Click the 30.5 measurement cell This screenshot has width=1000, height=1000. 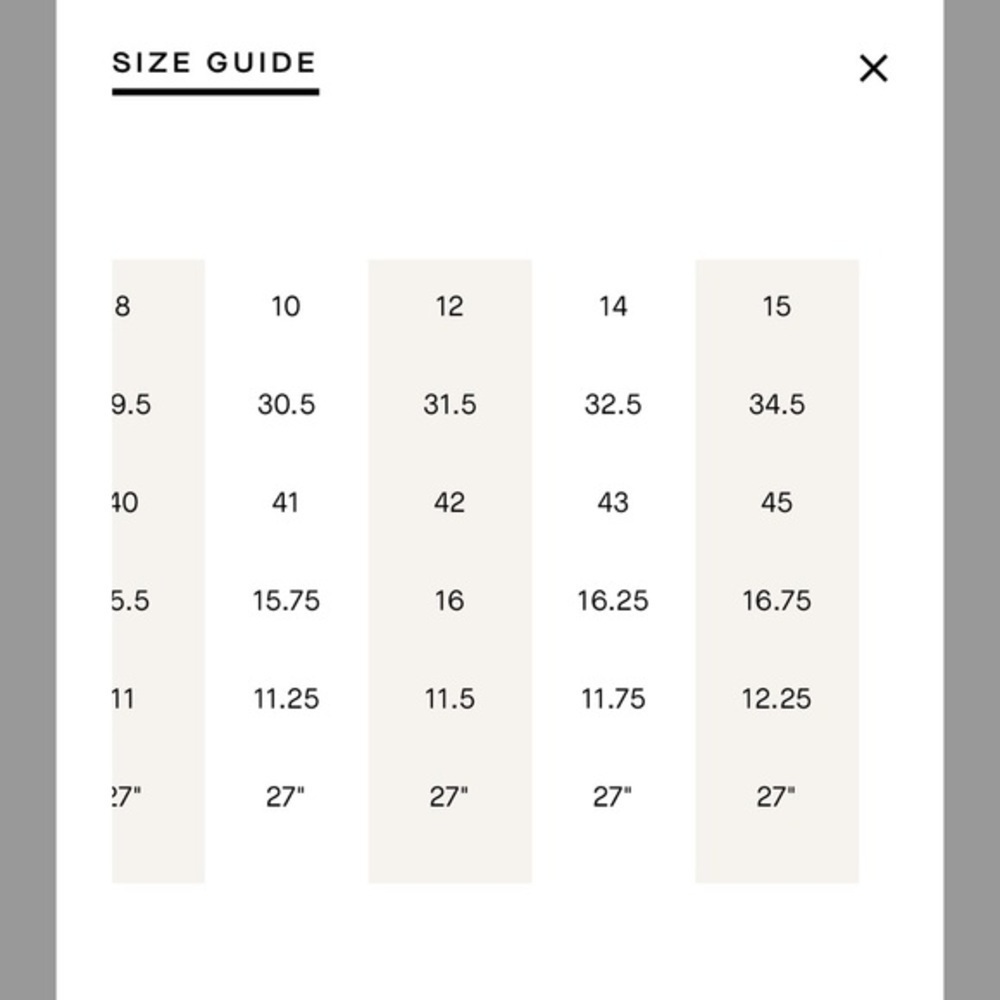(x=286, y=404)
